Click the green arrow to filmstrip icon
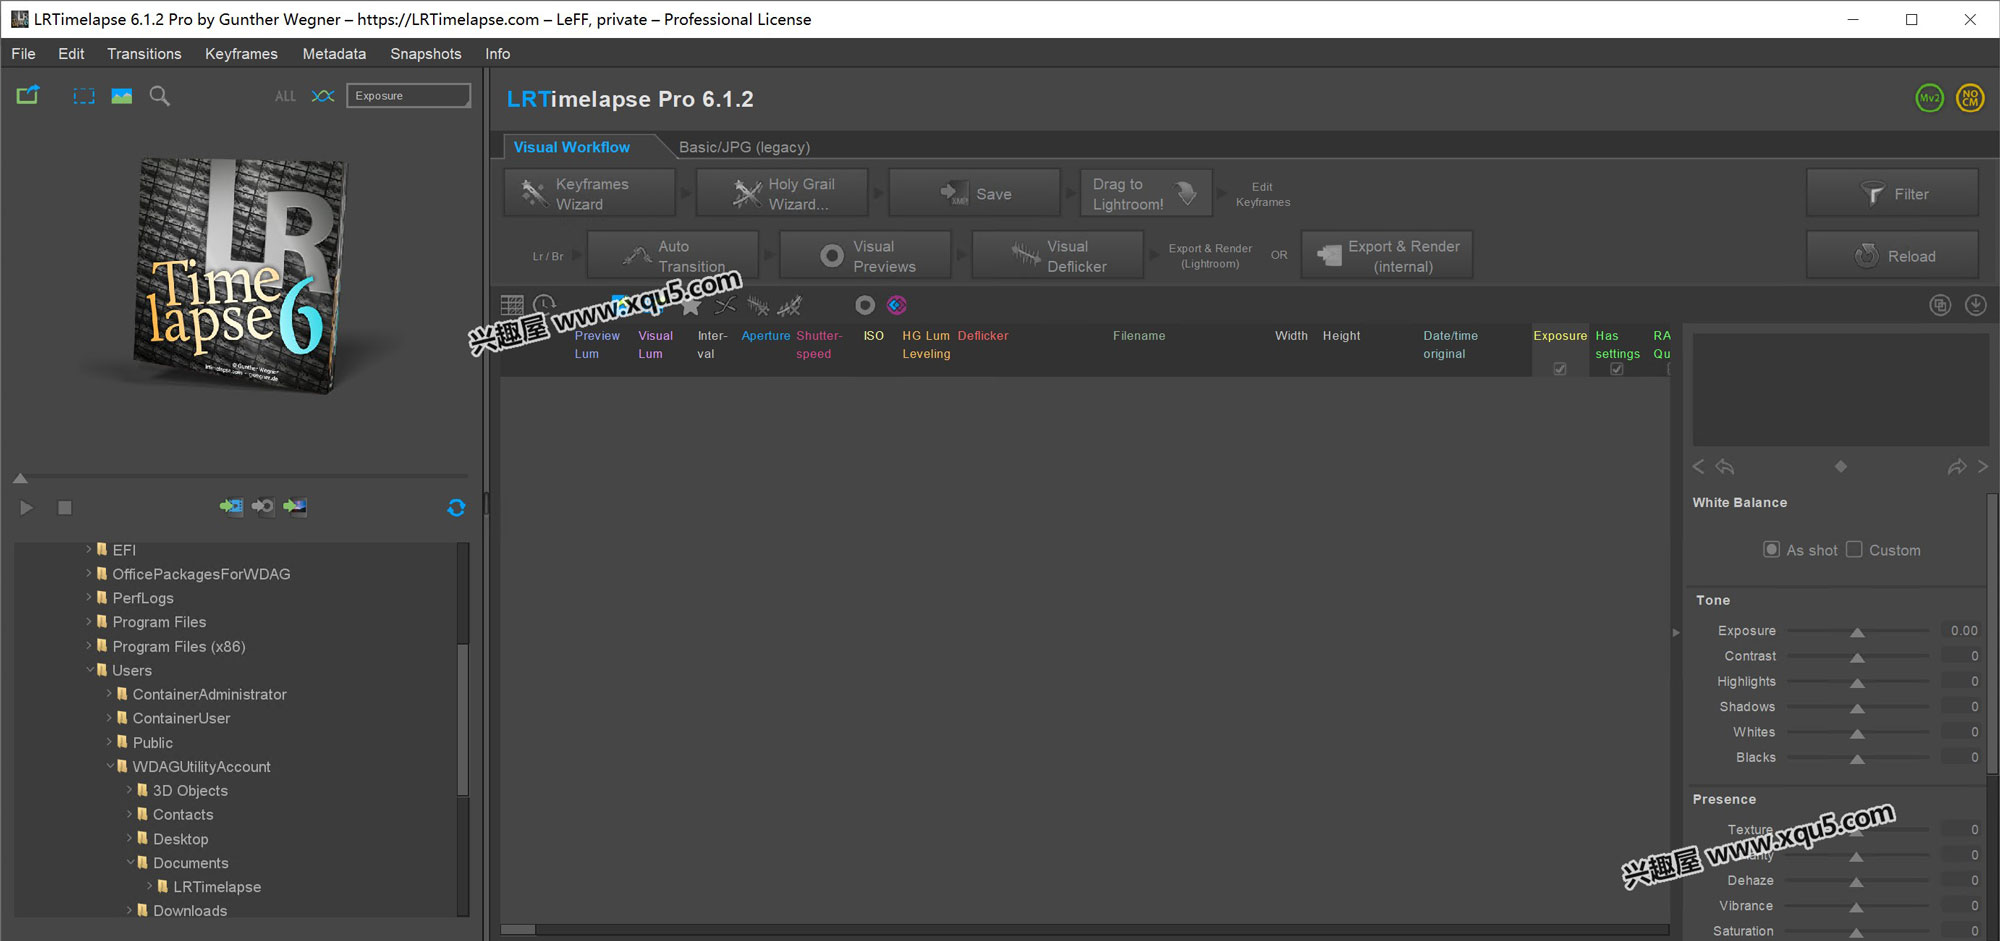The width and height of the screenshot is (2000, 941). click(231, 507)
